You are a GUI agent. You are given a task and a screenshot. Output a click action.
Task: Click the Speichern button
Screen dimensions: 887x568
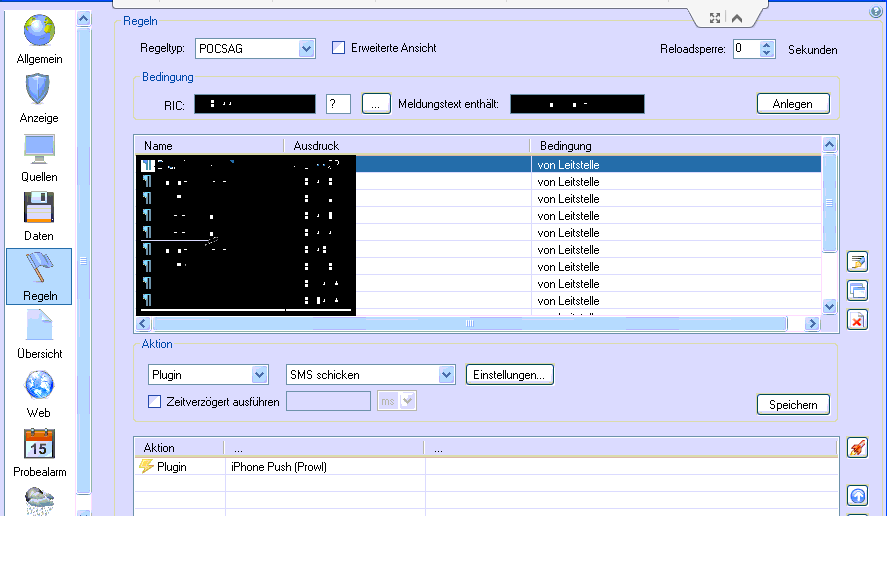pyautogui.click(x=793, y=405)
